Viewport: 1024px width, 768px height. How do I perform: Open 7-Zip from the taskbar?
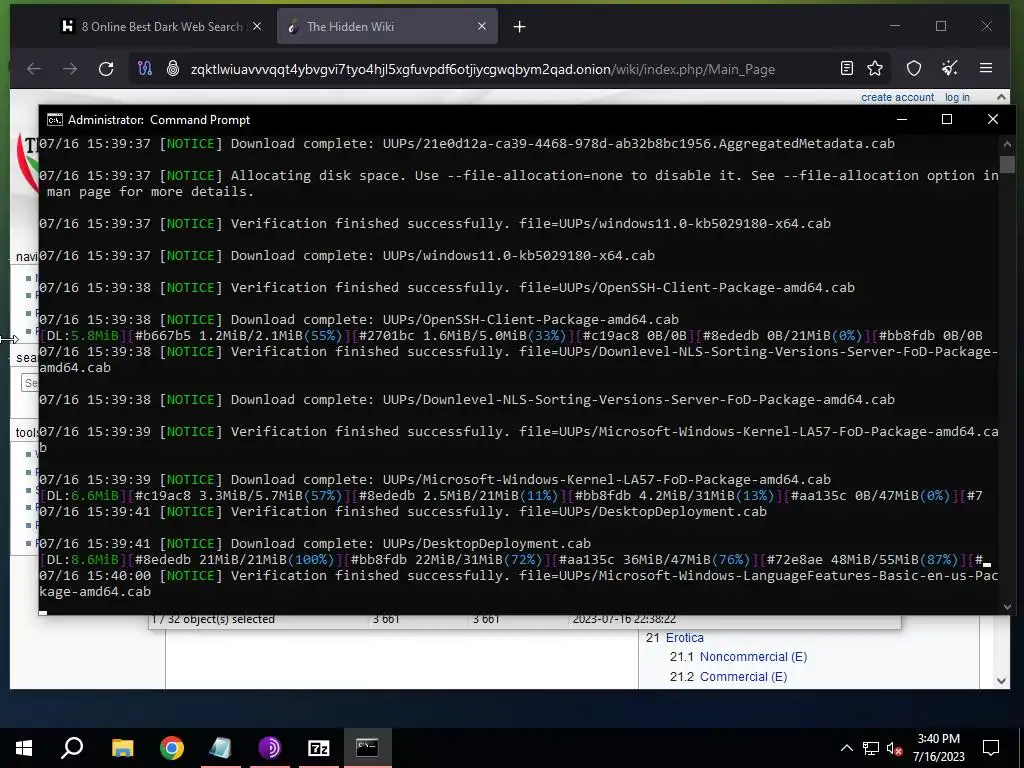point(318,748)
